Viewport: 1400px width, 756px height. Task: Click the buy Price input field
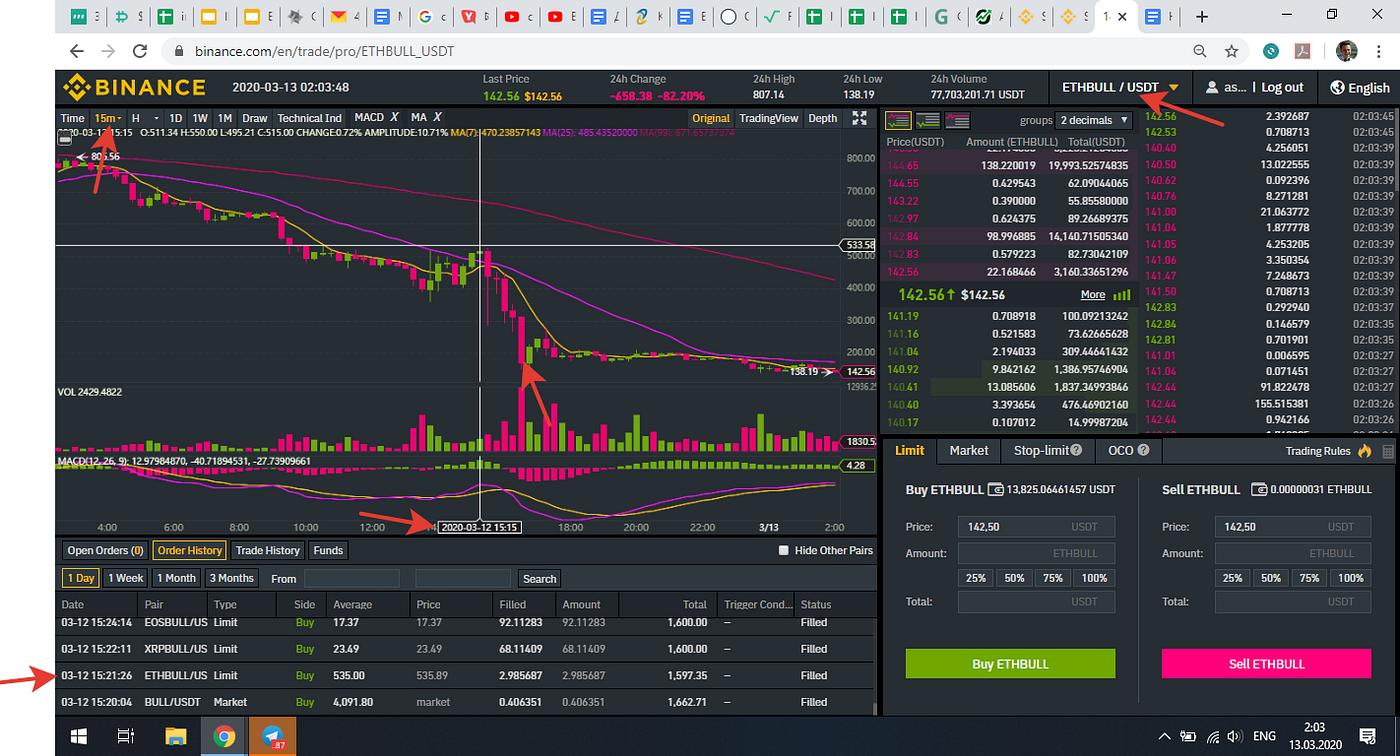[x=1036, y=526]
